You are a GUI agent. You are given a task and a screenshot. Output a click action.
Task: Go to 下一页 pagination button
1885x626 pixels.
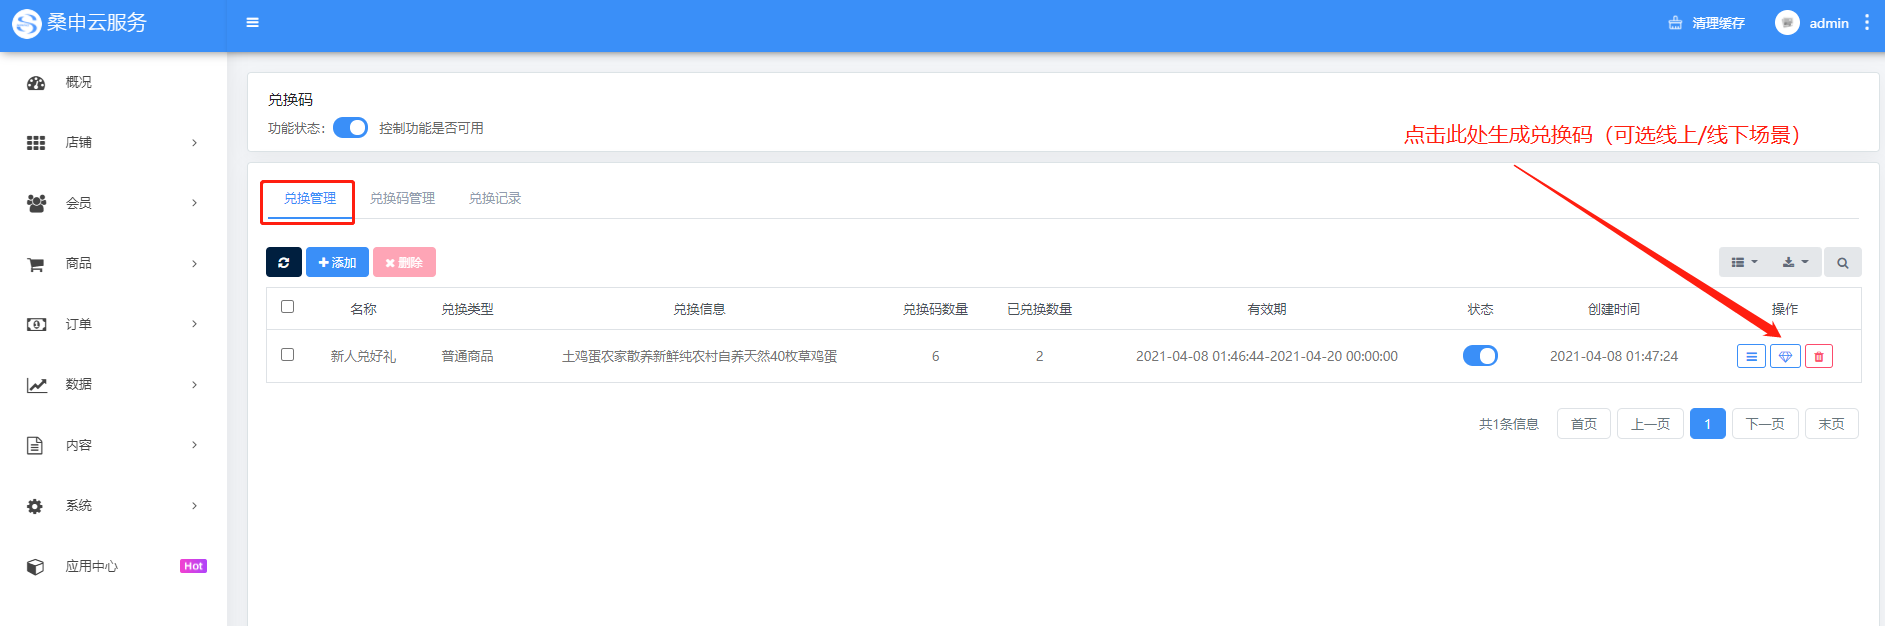[1765, 424]
